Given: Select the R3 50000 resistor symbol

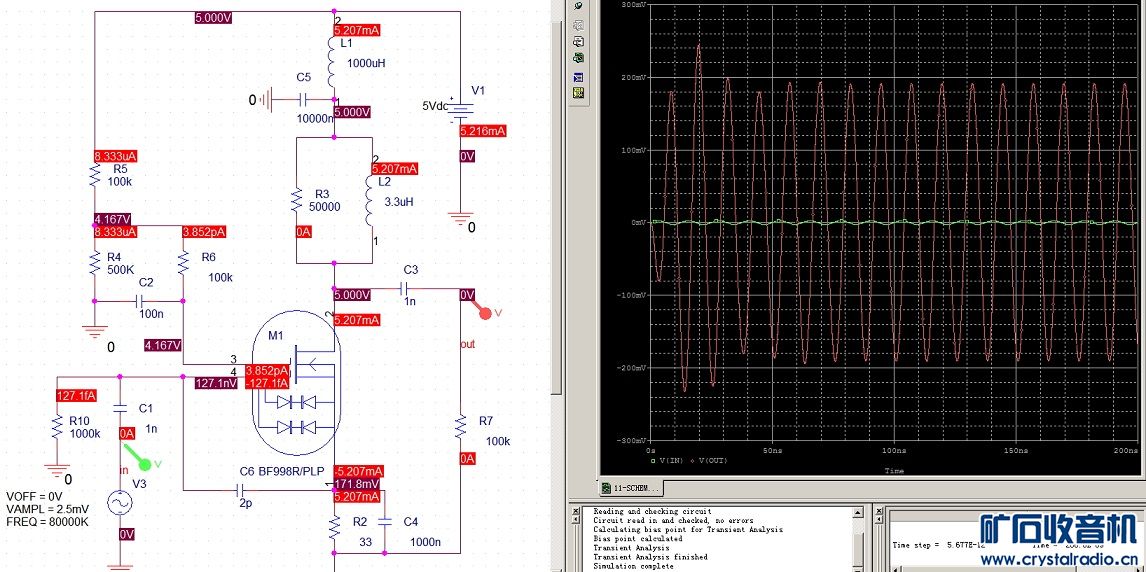Looking at the screenshot, I should click(297, 201).
